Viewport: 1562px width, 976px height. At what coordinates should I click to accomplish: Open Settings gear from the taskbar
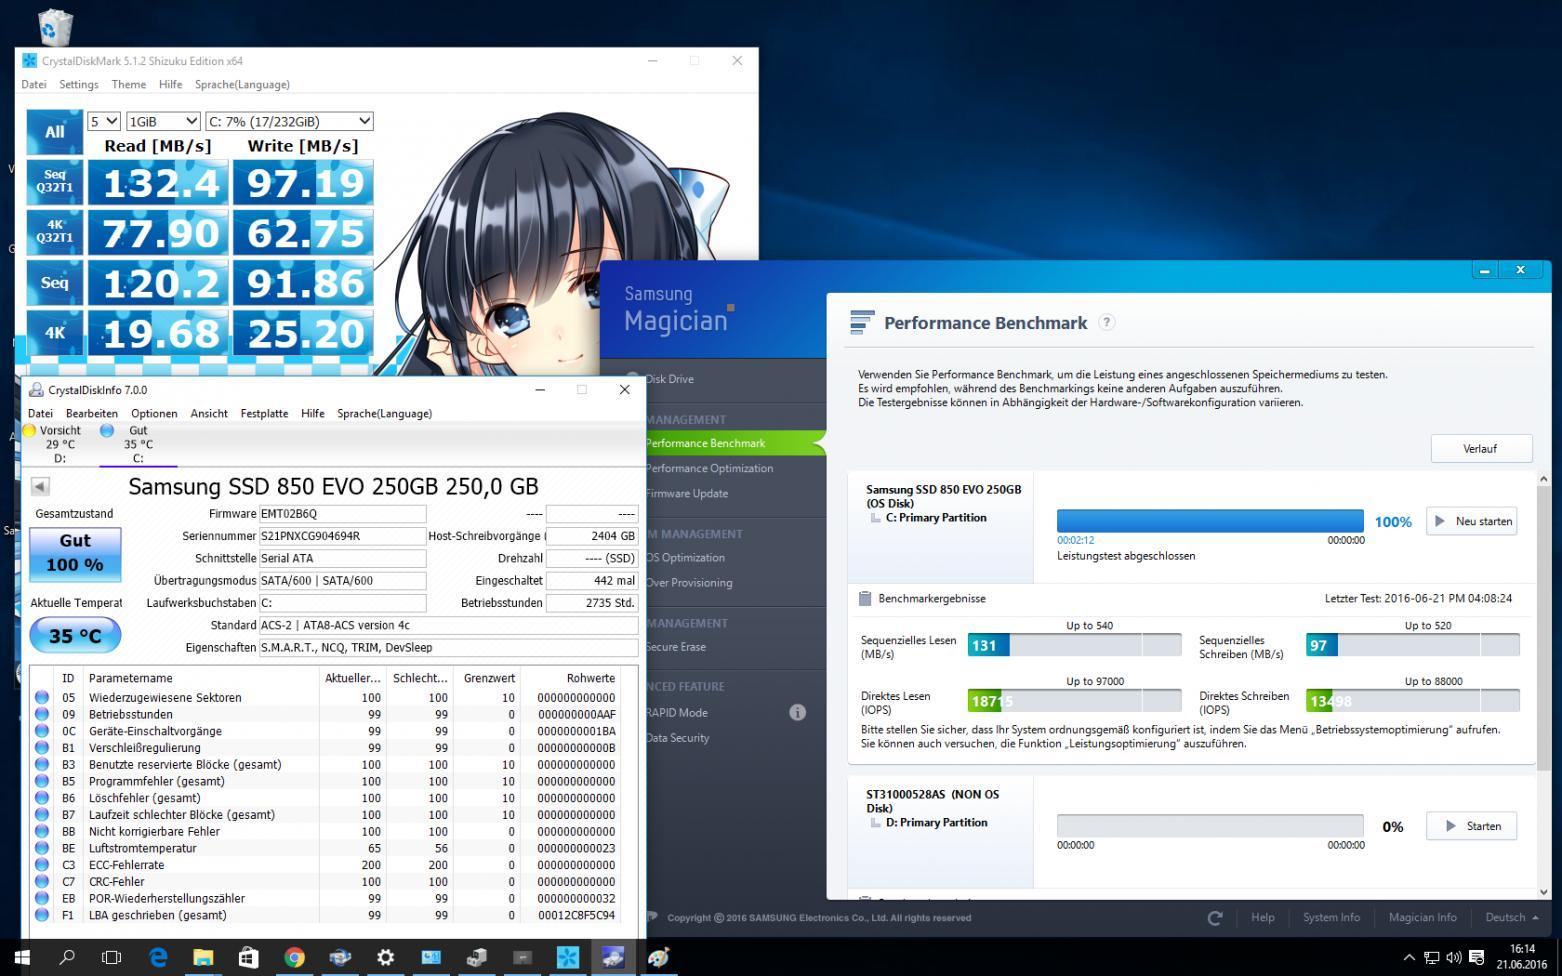tap(385, 957)
